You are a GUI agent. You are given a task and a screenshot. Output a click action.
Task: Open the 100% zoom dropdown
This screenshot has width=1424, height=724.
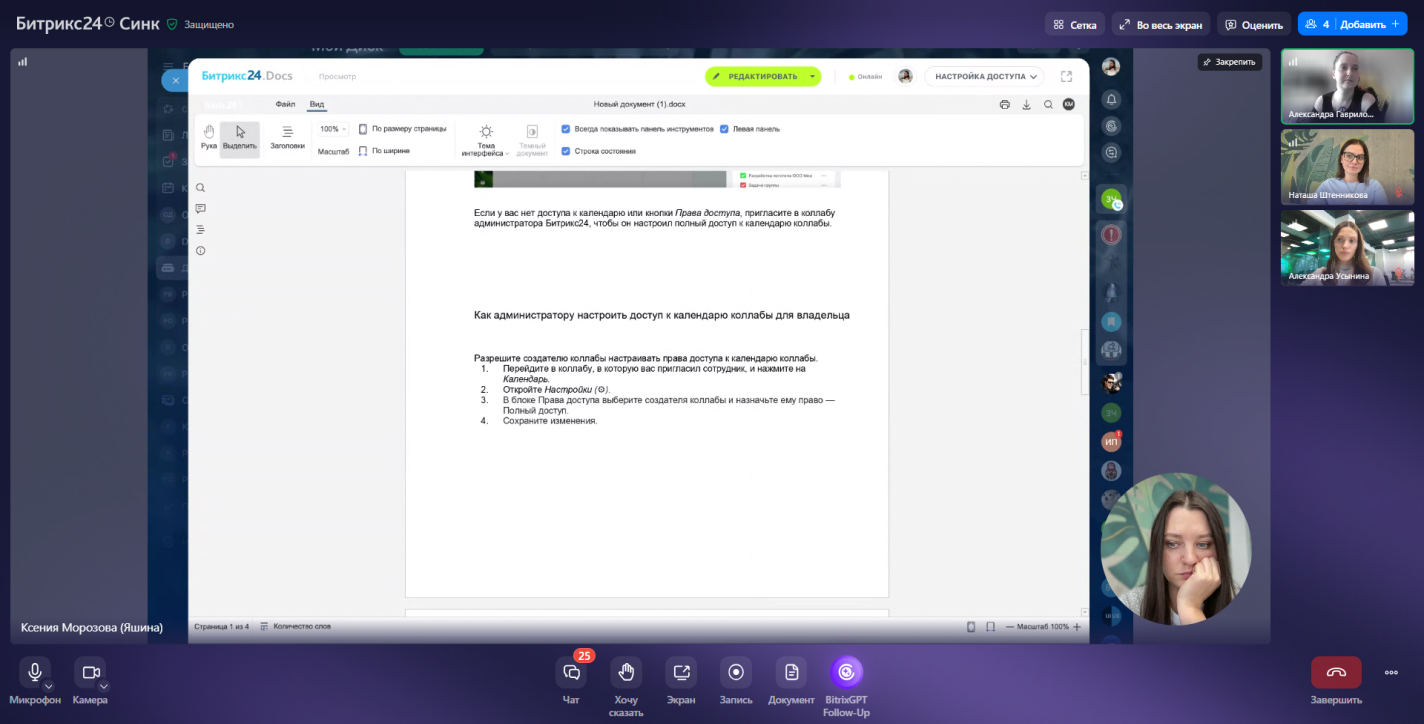click(x=333, y=129)
